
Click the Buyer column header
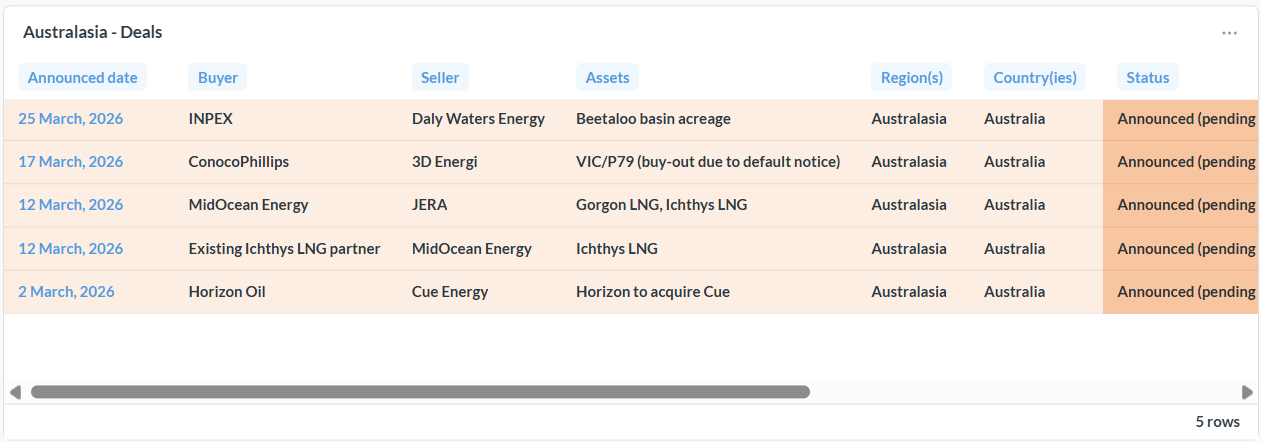(x=217, y=77)
